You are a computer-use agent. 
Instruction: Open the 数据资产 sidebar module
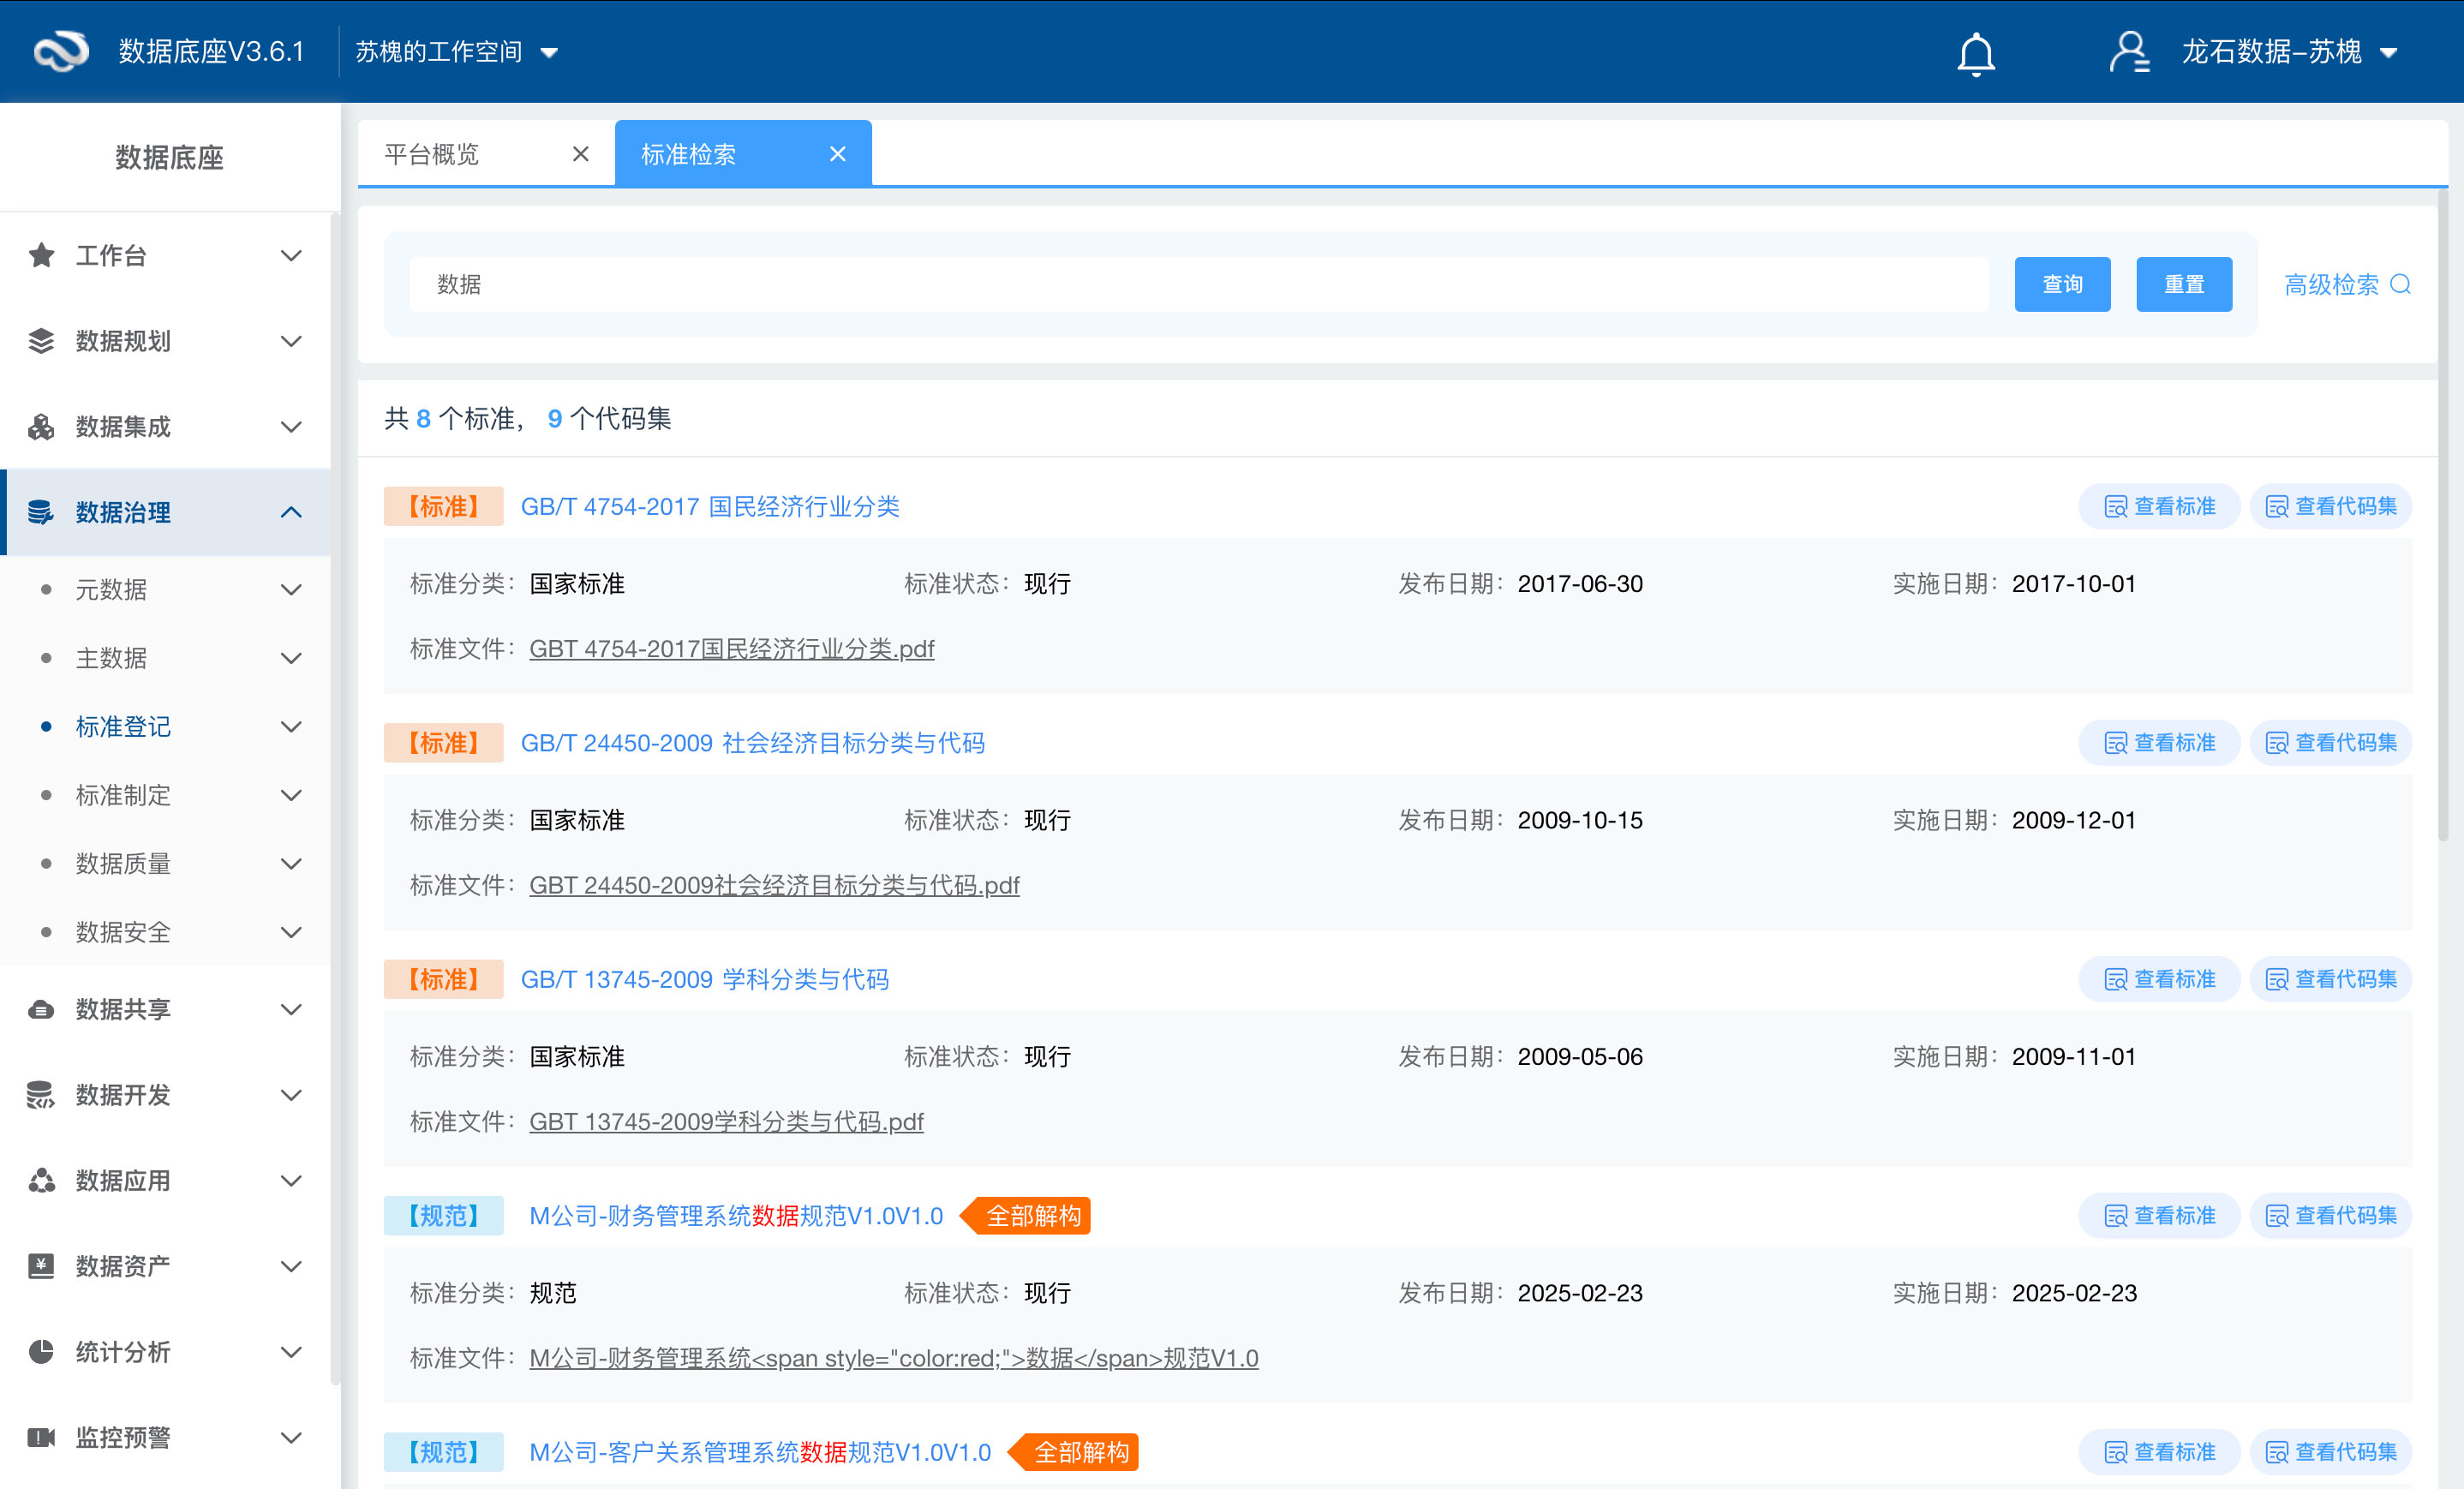(x=123, y=1265)
